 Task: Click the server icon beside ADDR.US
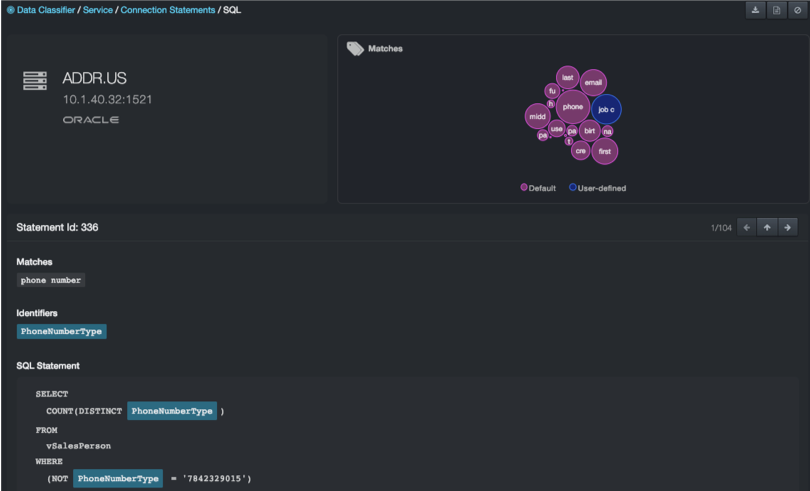tap(35, 81)
